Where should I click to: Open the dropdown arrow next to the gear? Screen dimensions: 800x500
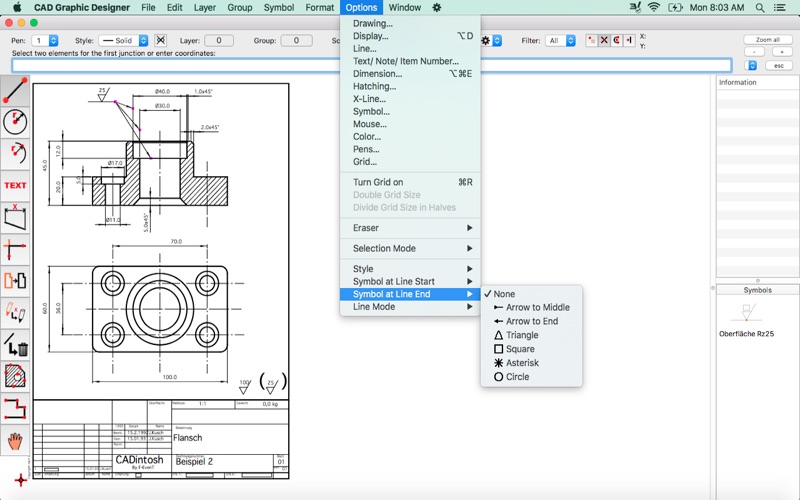pos(497,40)
